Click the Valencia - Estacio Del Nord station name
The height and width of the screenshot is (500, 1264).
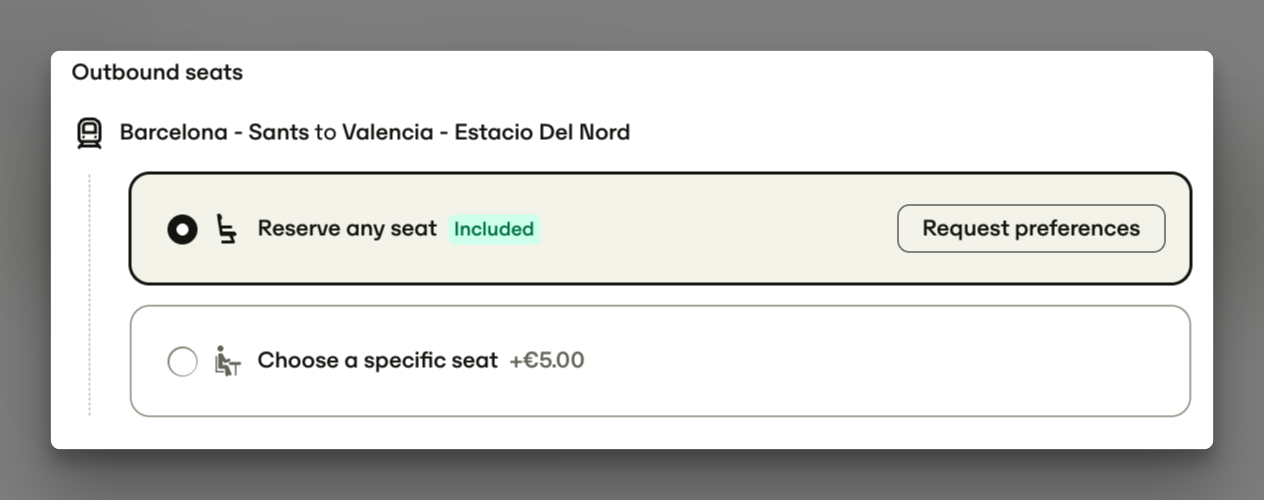click(x=486, y=132)
